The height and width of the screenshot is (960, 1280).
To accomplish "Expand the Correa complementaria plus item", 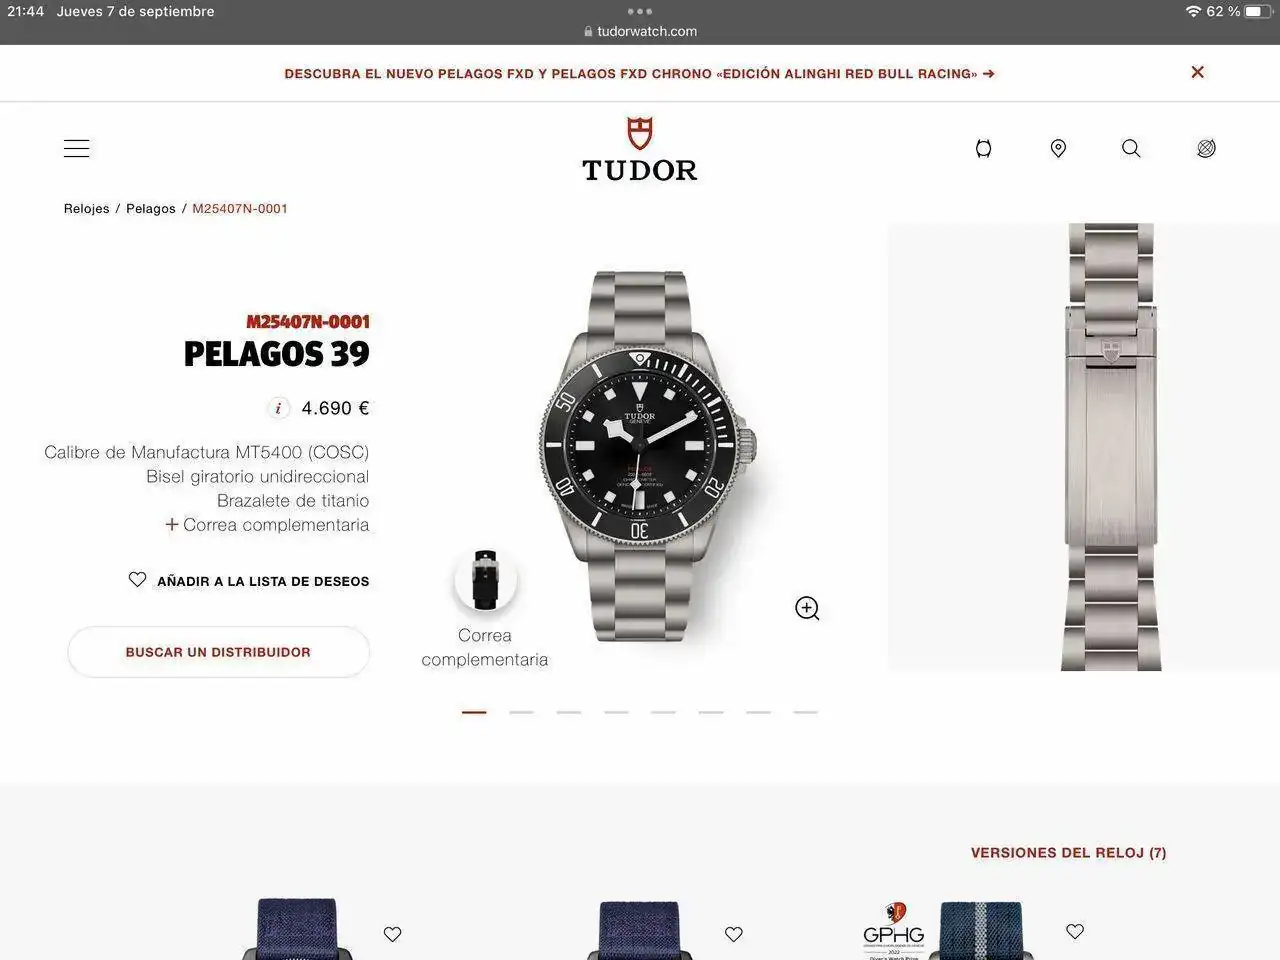I will click(268, 525).
